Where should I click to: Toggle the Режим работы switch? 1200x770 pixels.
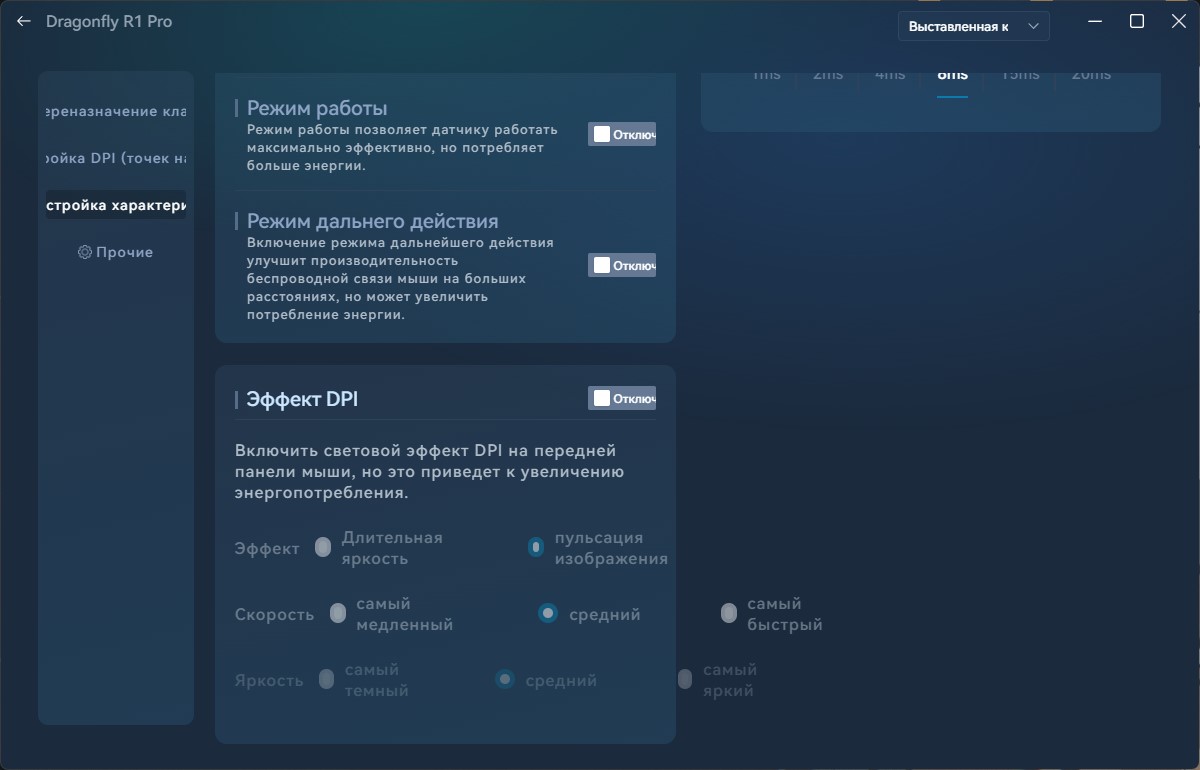(x=622, y=134)
